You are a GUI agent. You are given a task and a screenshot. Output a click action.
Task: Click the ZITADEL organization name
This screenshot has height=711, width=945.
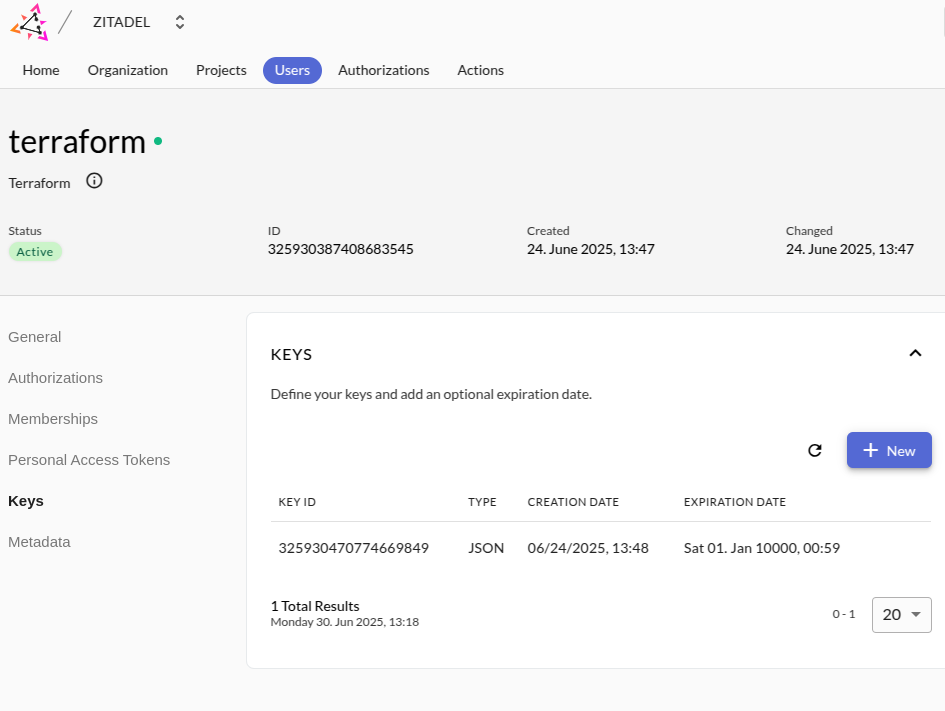(121, 22)
